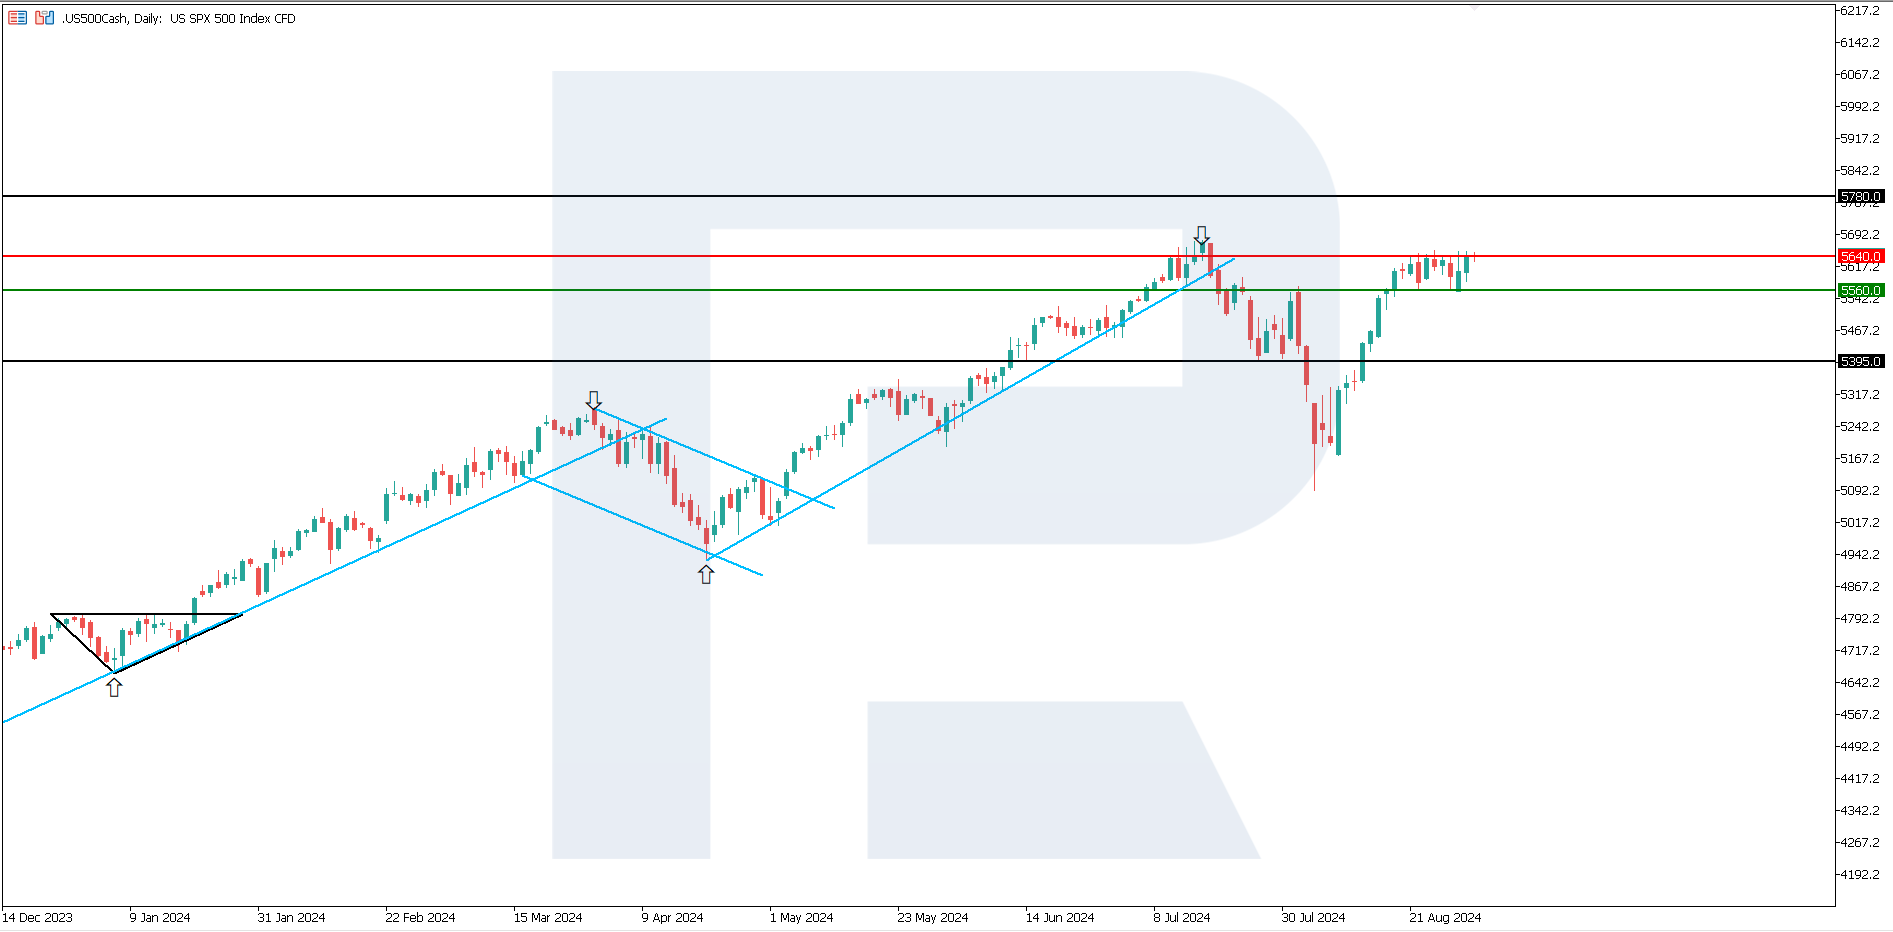Screen dimensions: 1893x932
Task: Click the 4867.2 price axis value
Action: [1860, 587]
